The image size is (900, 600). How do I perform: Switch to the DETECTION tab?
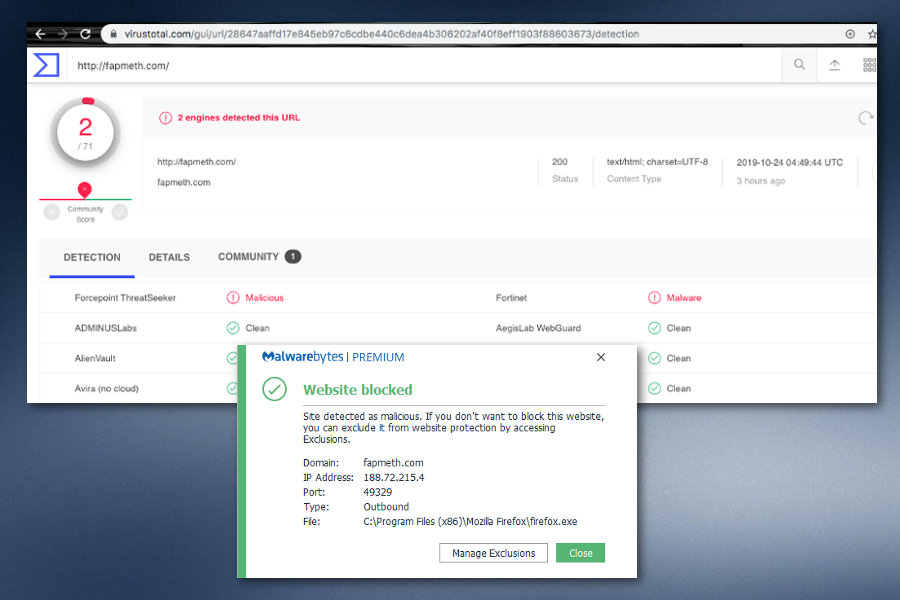pyautogui.click(x=92, y=257)
